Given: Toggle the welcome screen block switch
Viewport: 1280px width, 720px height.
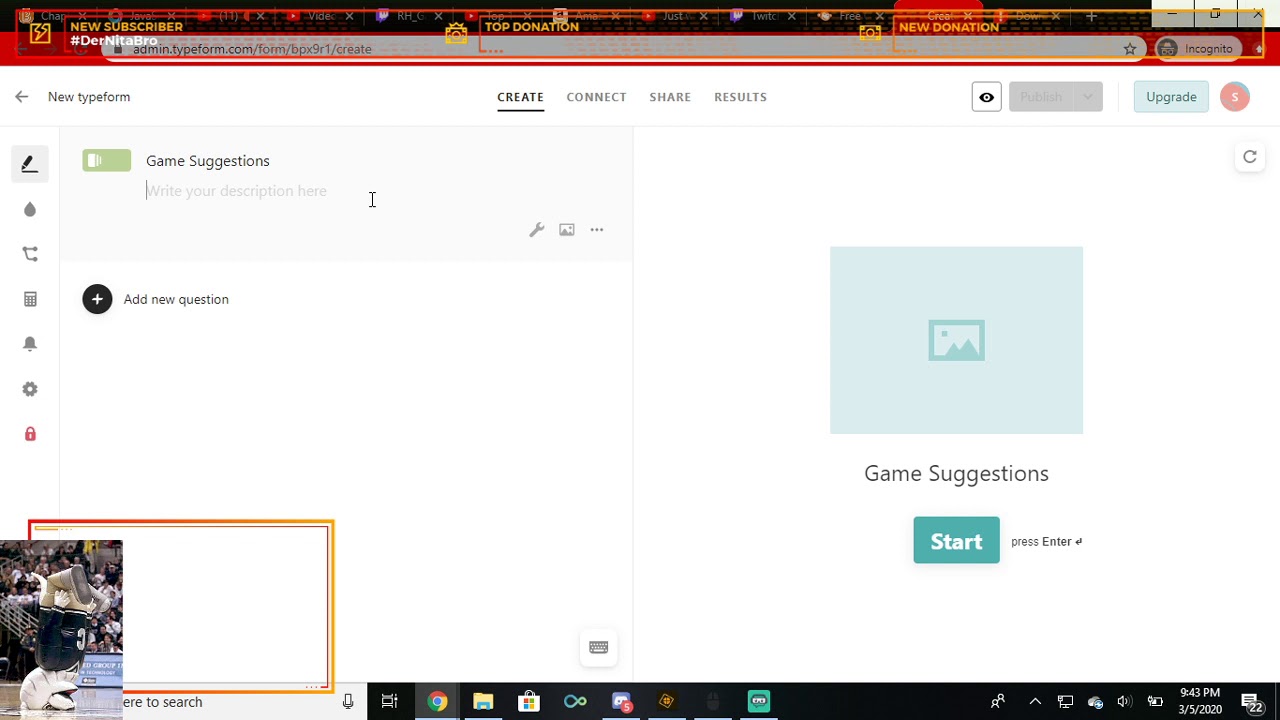Looking at the screenshot, I should tap(107, 160).
